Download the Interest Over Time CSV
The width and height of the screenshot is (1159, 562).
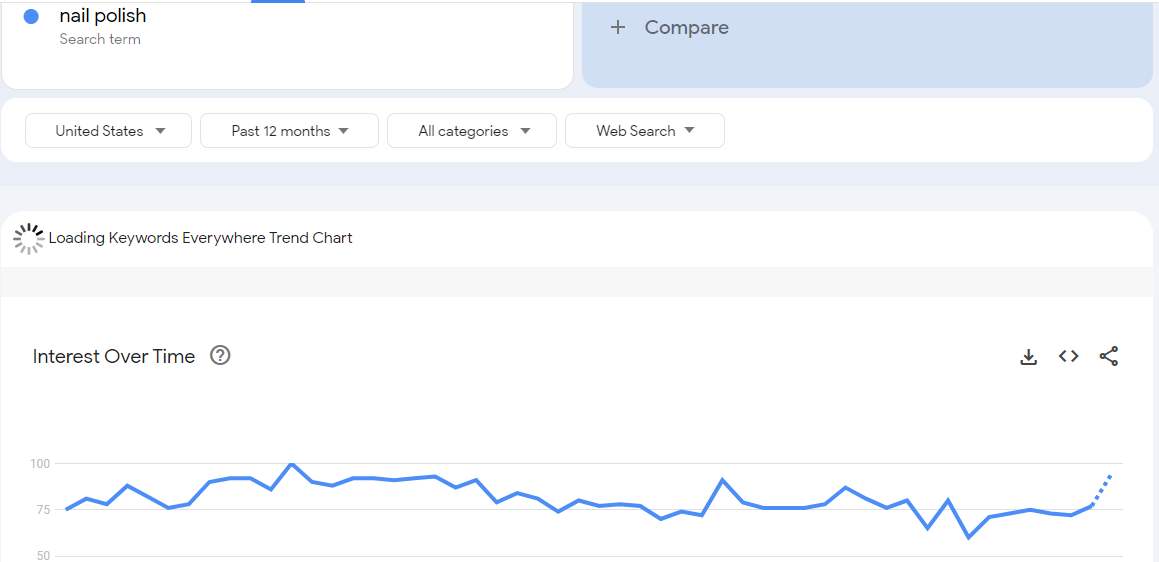tap(1028, 356)
